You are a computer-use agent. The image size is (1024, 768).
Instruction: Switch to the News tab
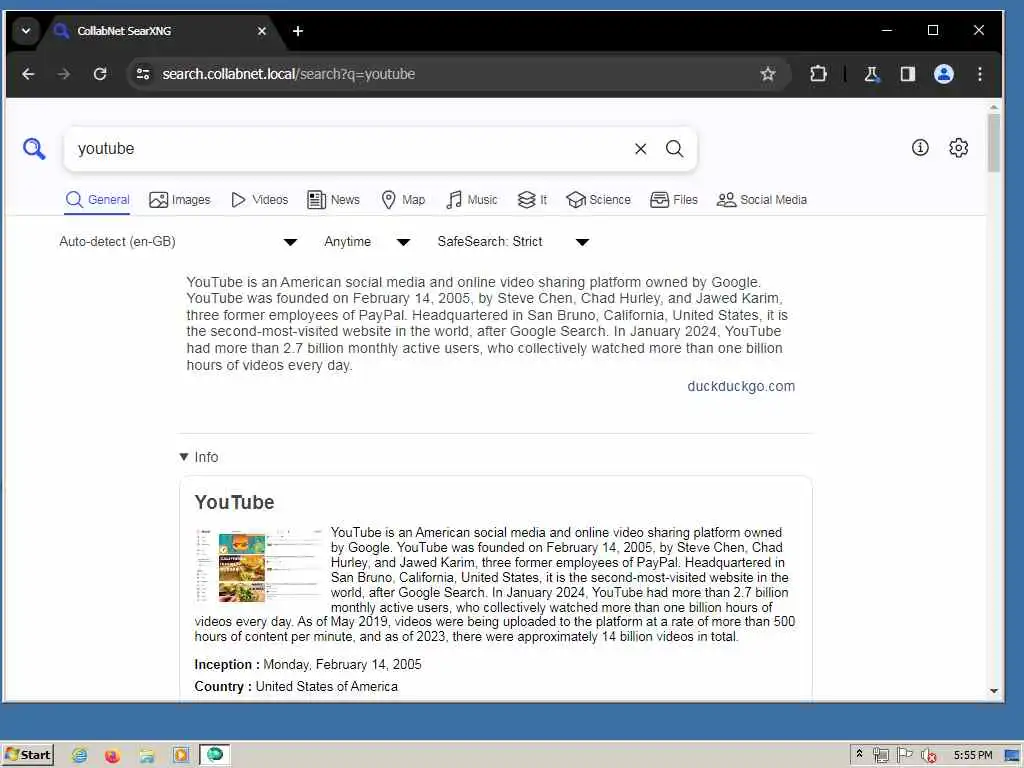(333, 200)
